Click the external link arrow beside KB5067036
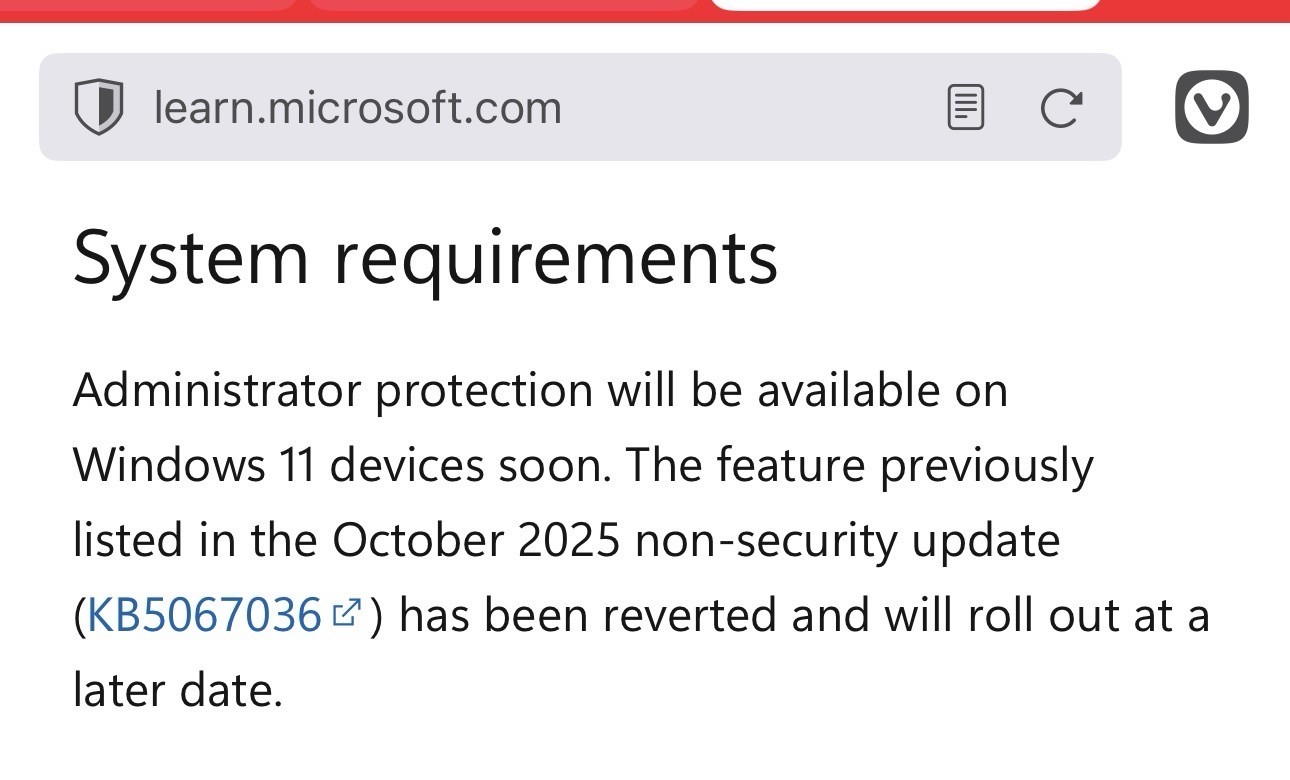 click(x=346, y=613)
